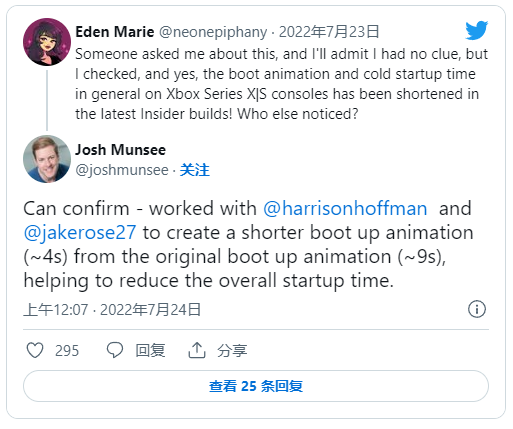Open the tweet info circle icon
The image size is (513, 429).
tap(477, 309)
